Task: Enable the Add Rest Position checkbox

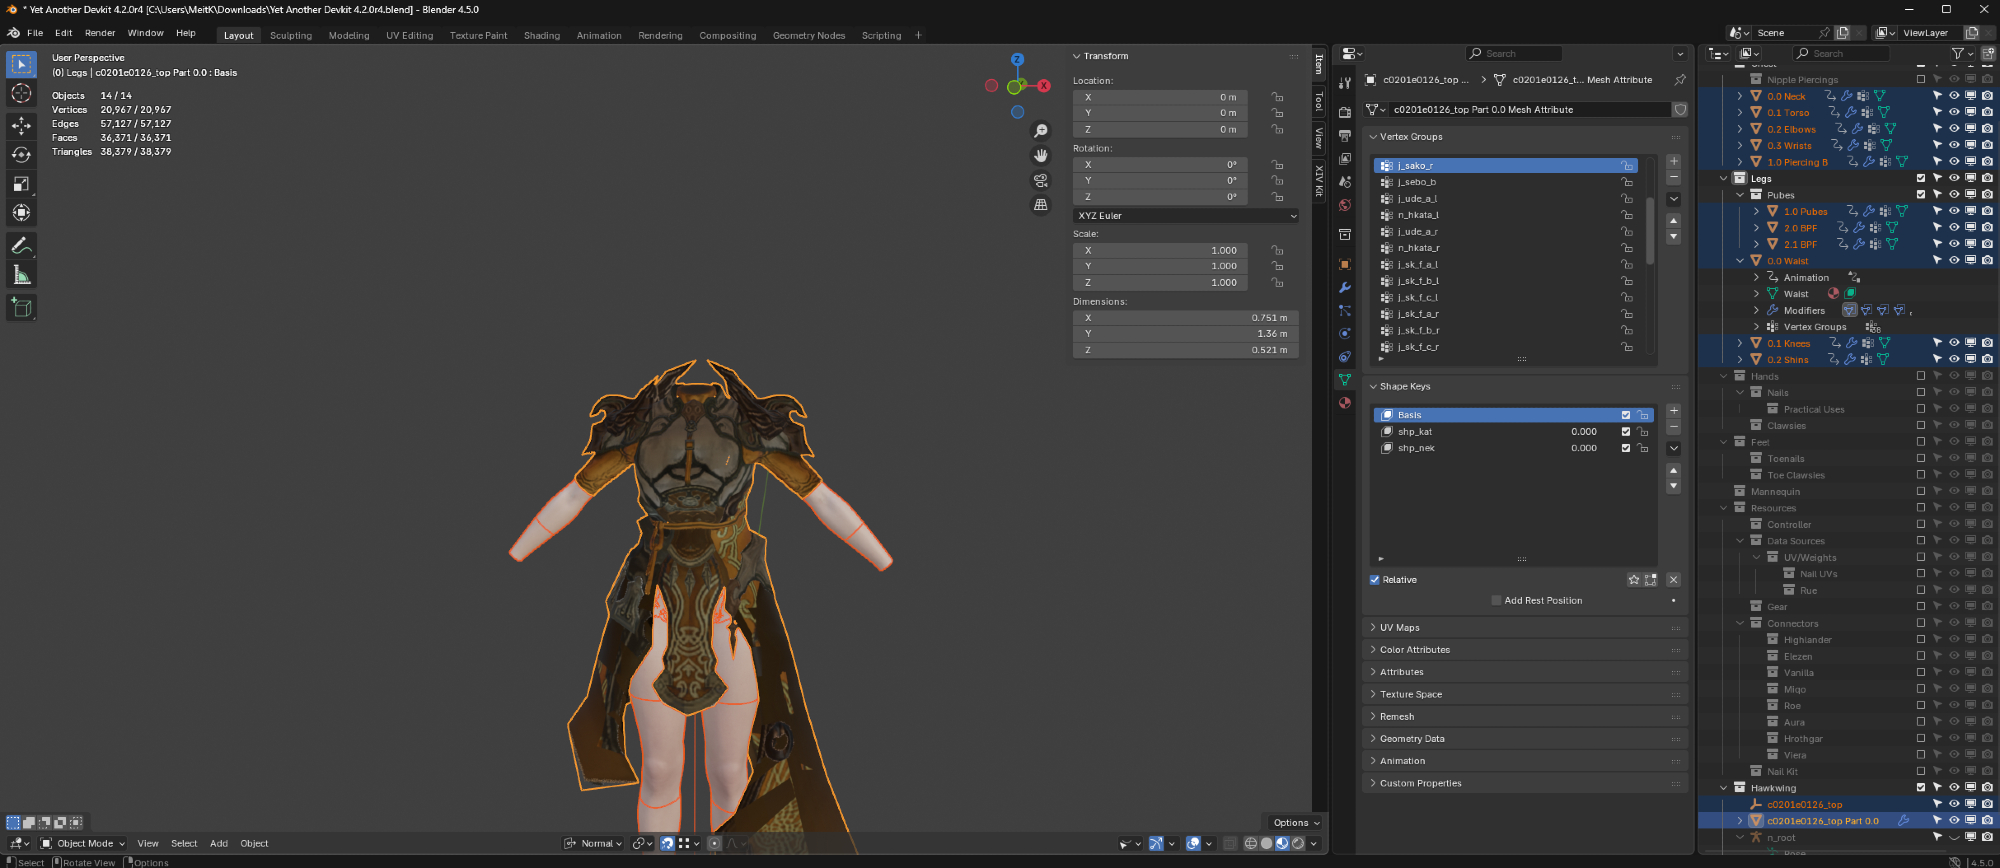Action: [x=1496, y=601]
